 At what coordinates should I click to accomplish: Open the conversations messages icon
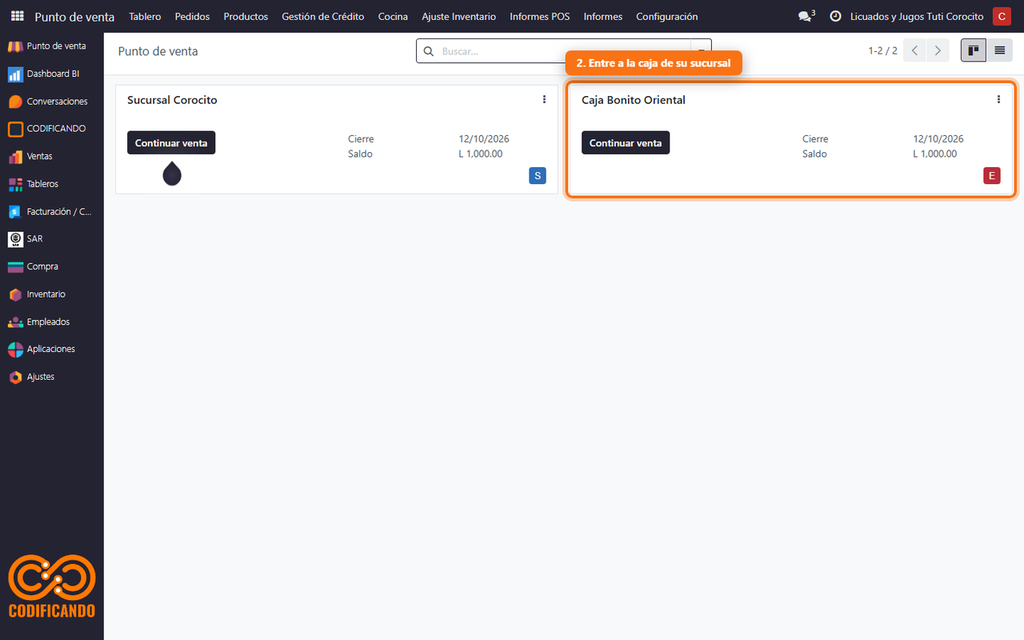point(806,16)
